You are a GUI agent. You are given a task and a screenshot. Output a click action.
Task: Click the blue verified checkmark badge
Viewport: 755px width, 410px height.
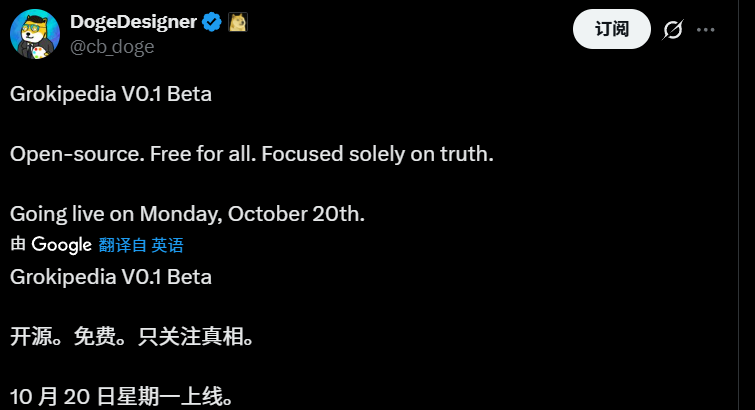212,23
